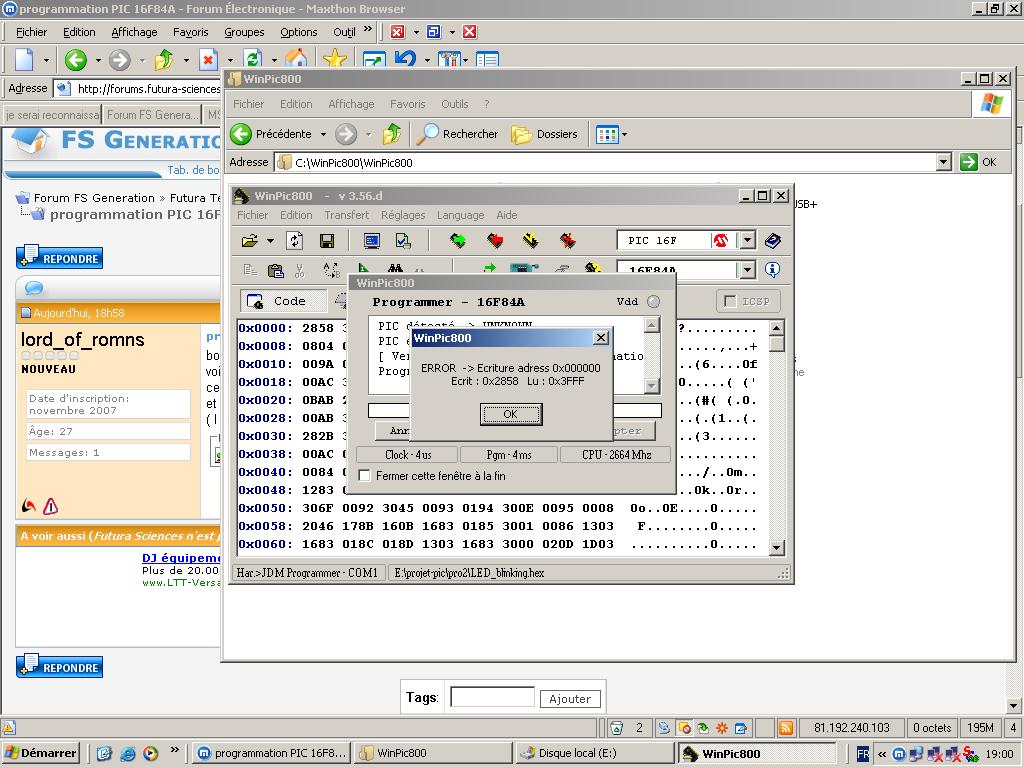
Task: Click the verify device yellow chip icon
Action: [531, 241]
